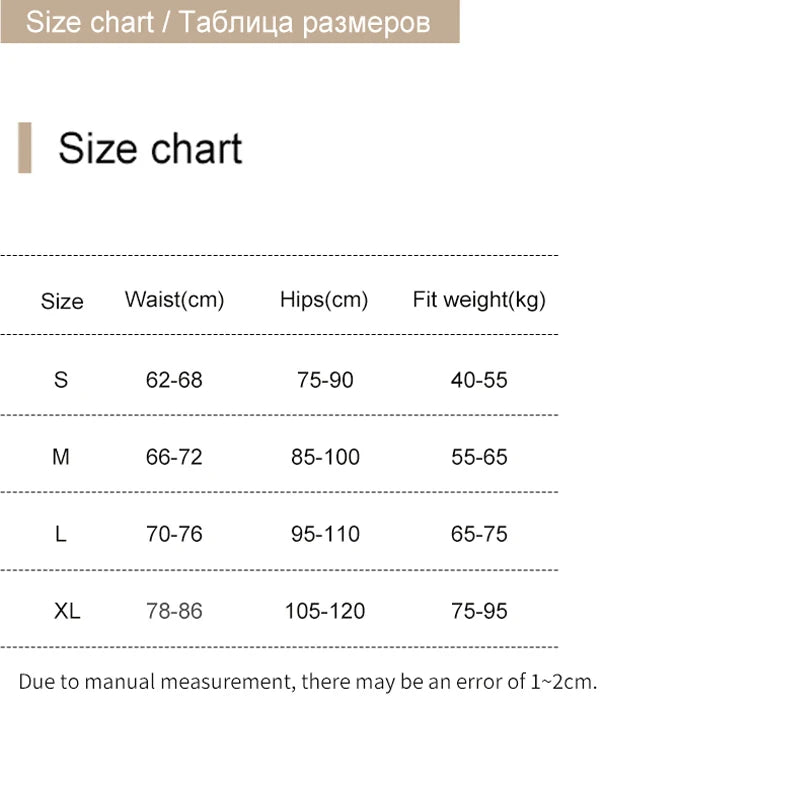Click the waist value "66-72"

point(174,457)
